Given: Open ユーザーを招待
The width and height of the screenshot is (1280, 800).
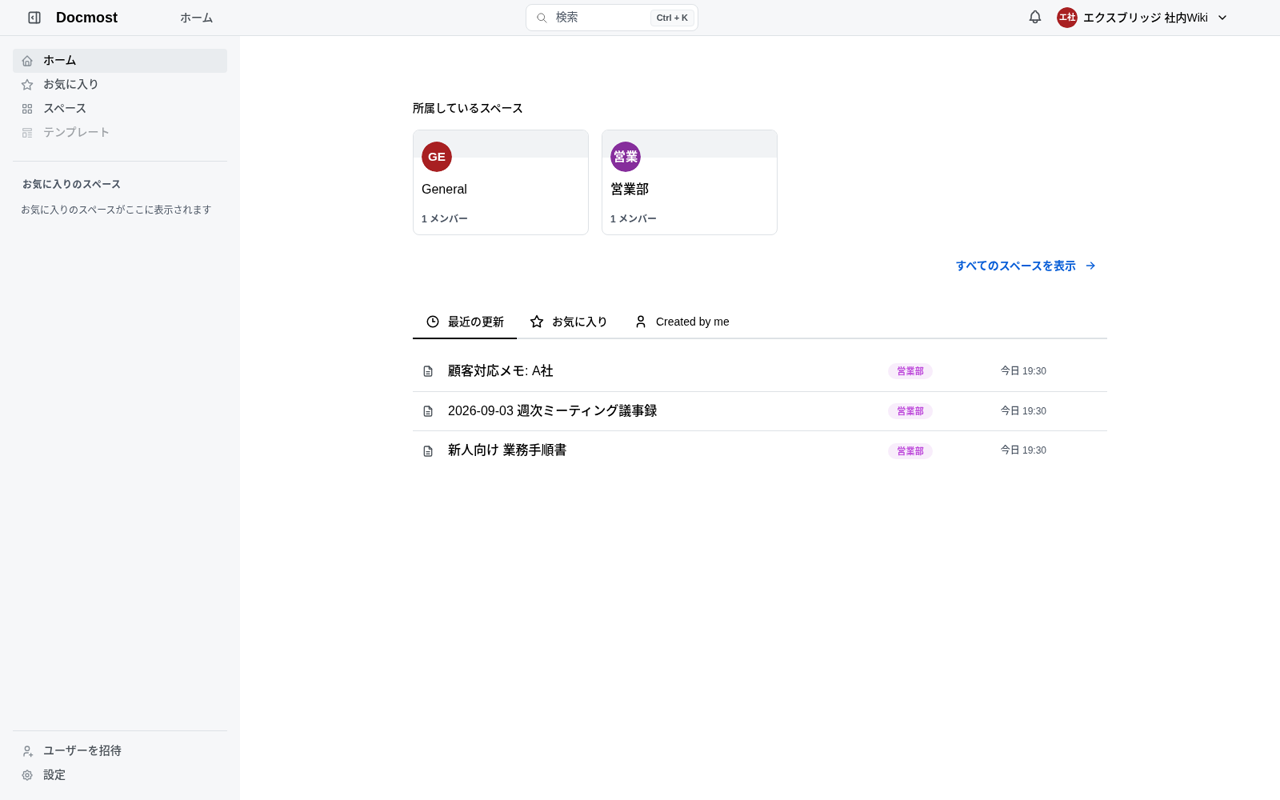Looking at the screenshot, I should (x=120, y=751).
